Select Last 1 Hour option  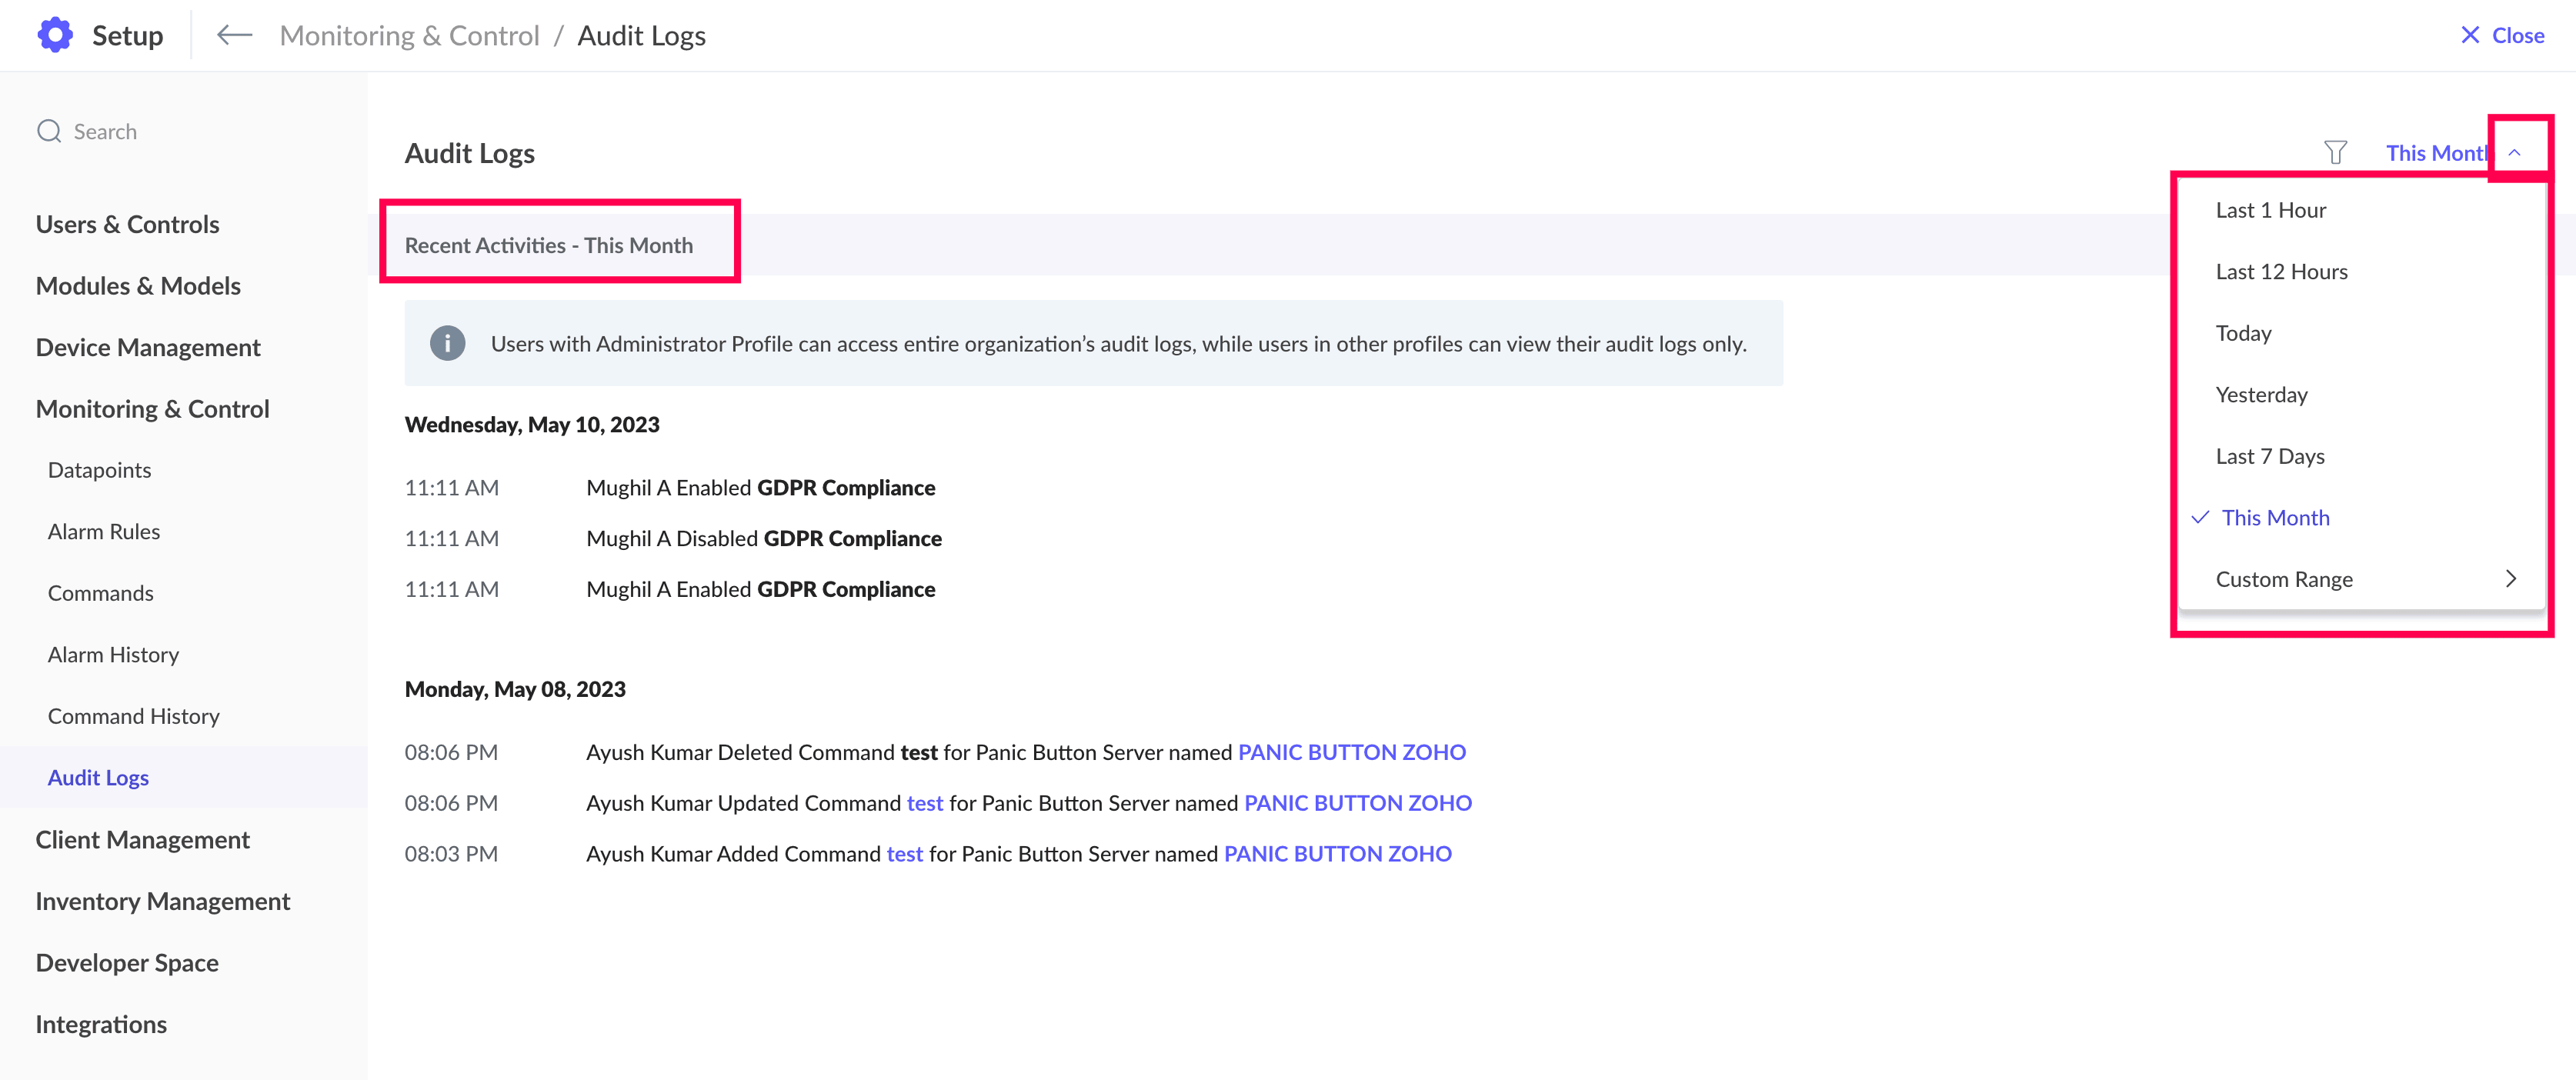coord(2270,210)
